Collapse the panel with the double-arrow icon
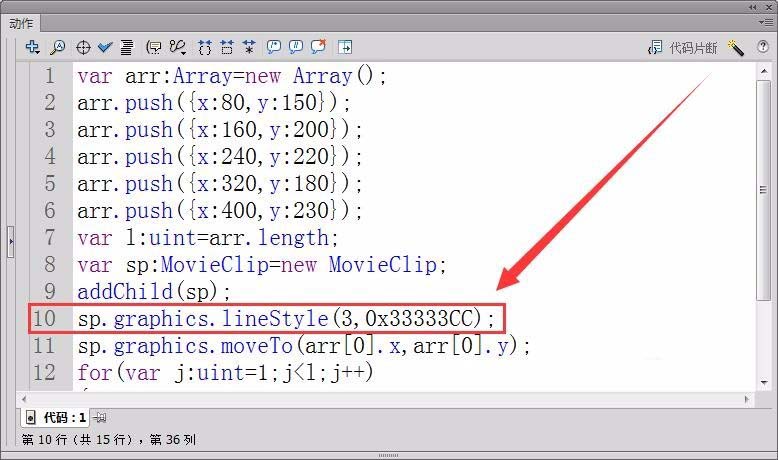Image resolution: width=778 pixels, height=460 pixels. [x=753, y=7]
